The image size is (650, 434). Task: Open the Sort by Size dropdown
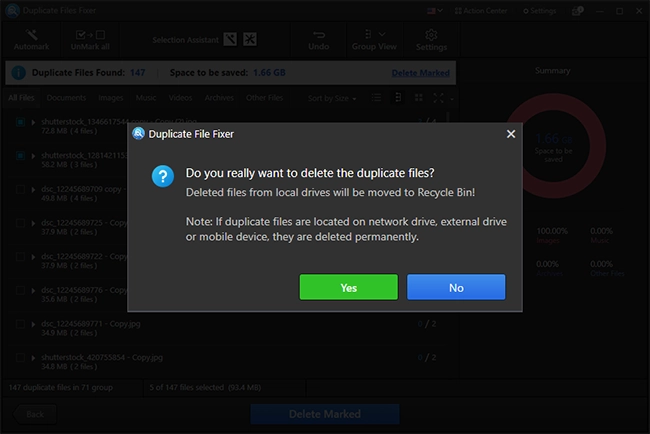pos(332,98)
